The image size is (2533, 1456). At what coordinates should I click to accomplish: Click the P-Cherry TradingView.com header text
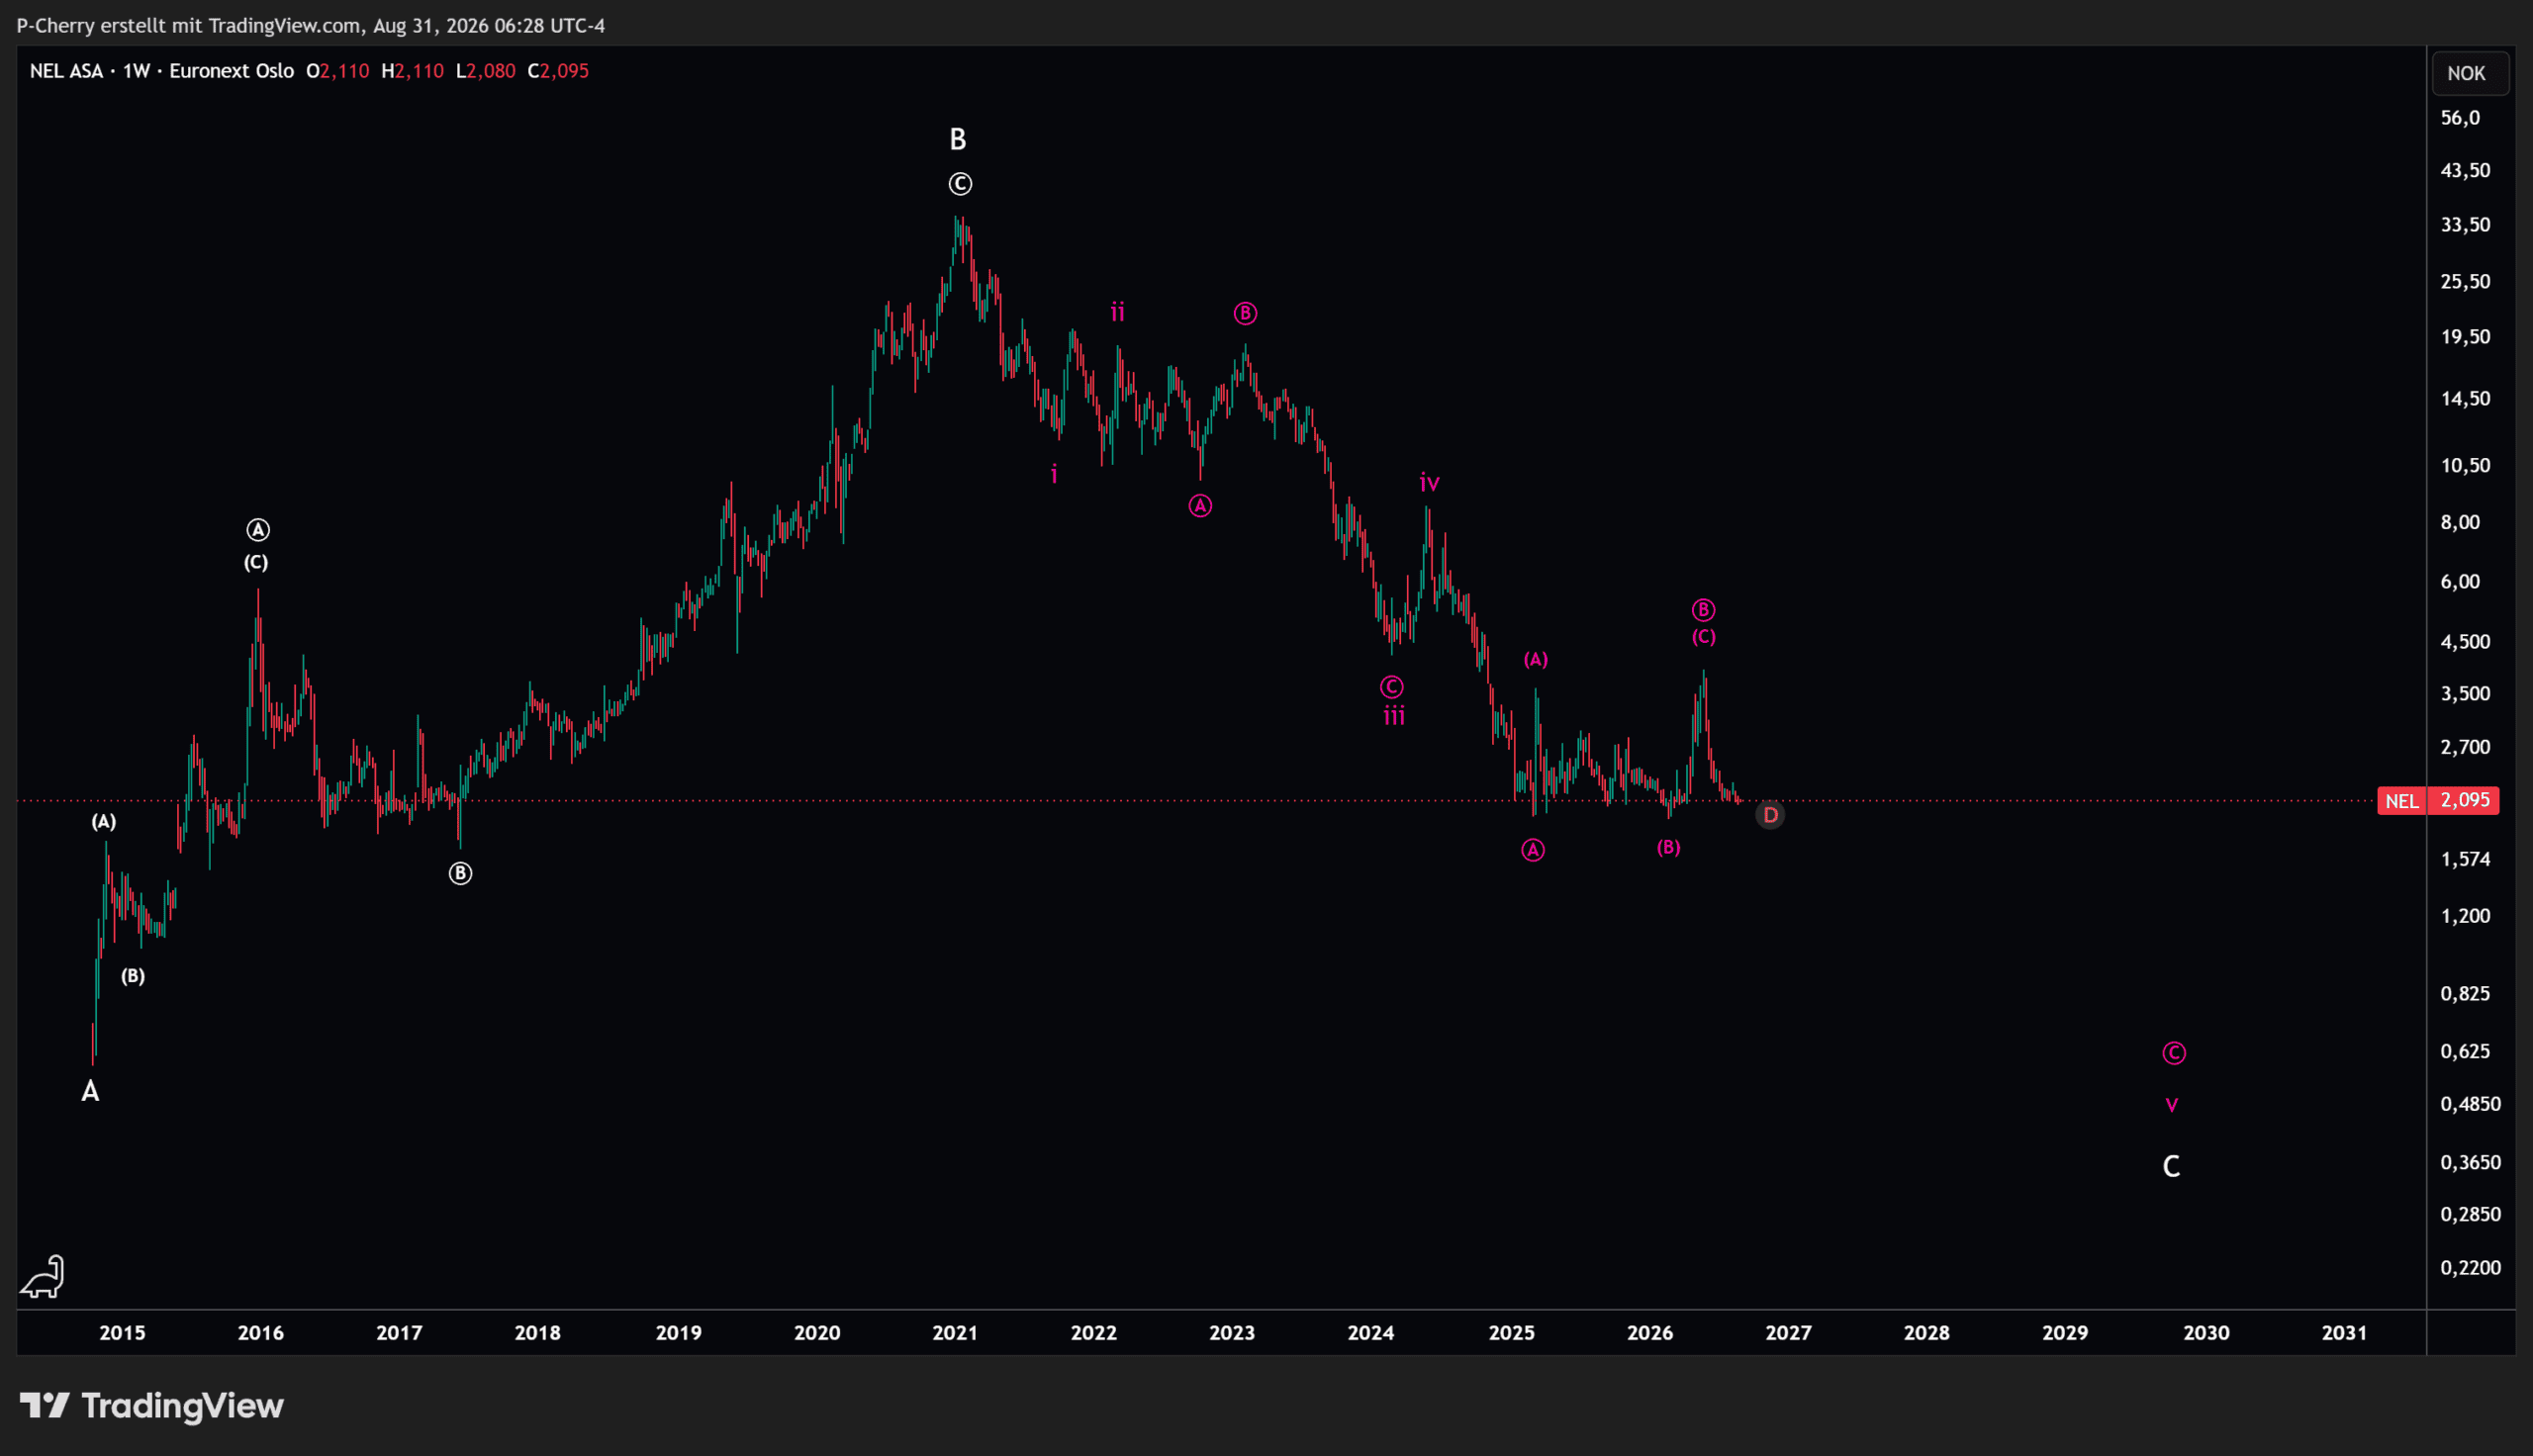click(311, 26)
